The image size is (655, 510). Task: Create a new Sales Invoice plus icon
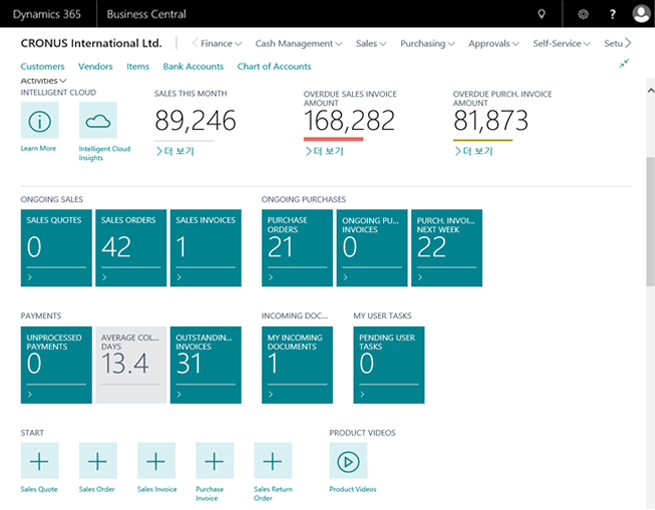(156, 461)
